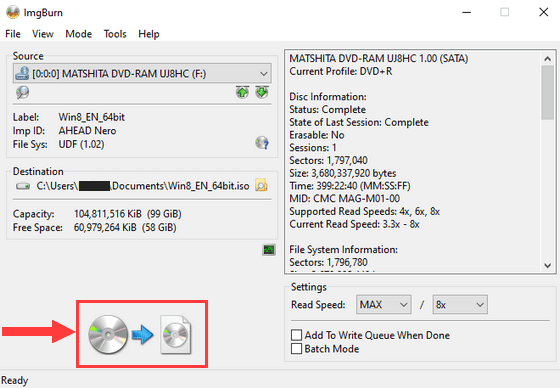Close the ImgBurn window
Screen dimensions: 560x388
pos(544,12)
